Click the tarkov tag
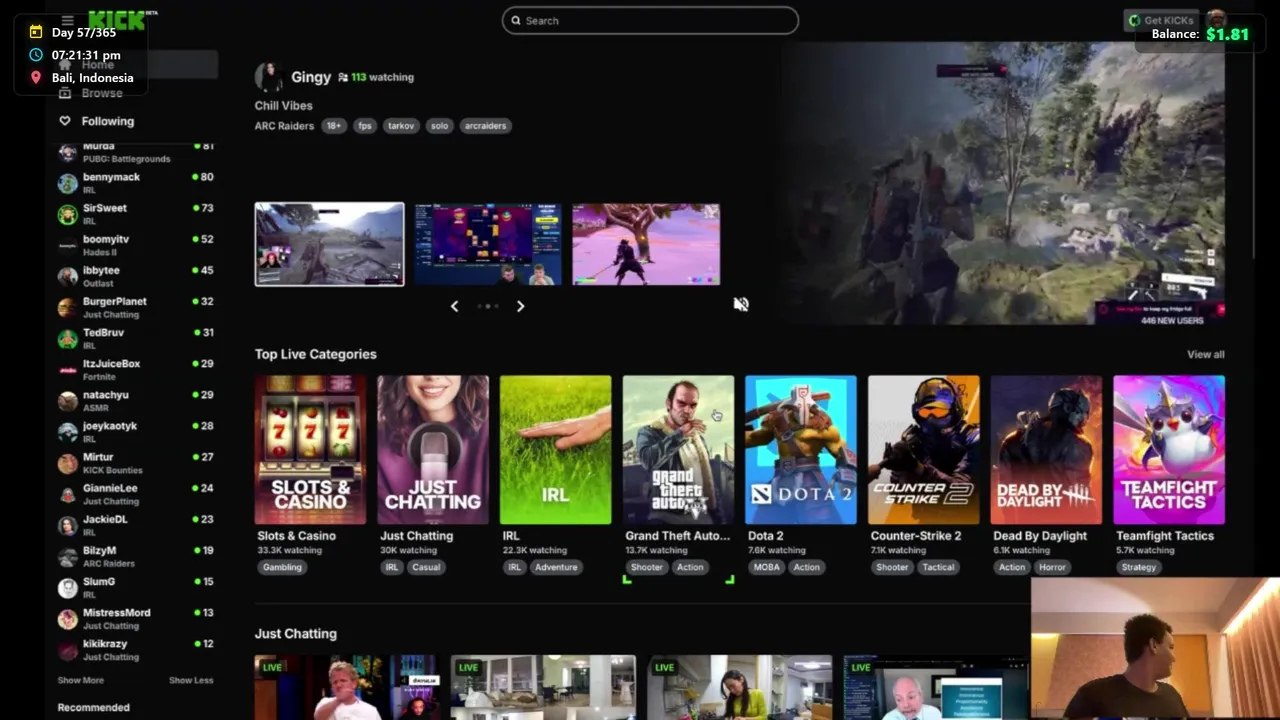The width and height of the screenshot is (1280, 720). pos(401,126)
